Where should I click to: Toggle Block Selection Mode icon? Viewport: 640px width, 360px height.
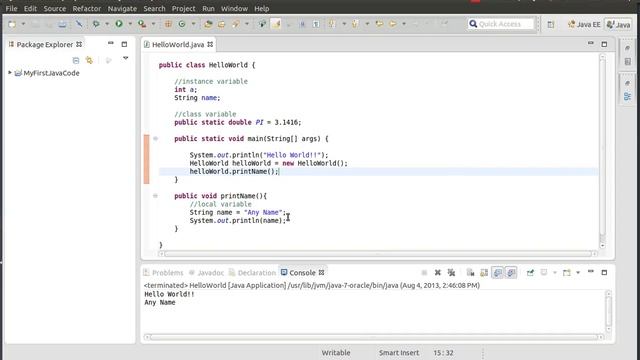pyautogui.click(x=302, y=24)
